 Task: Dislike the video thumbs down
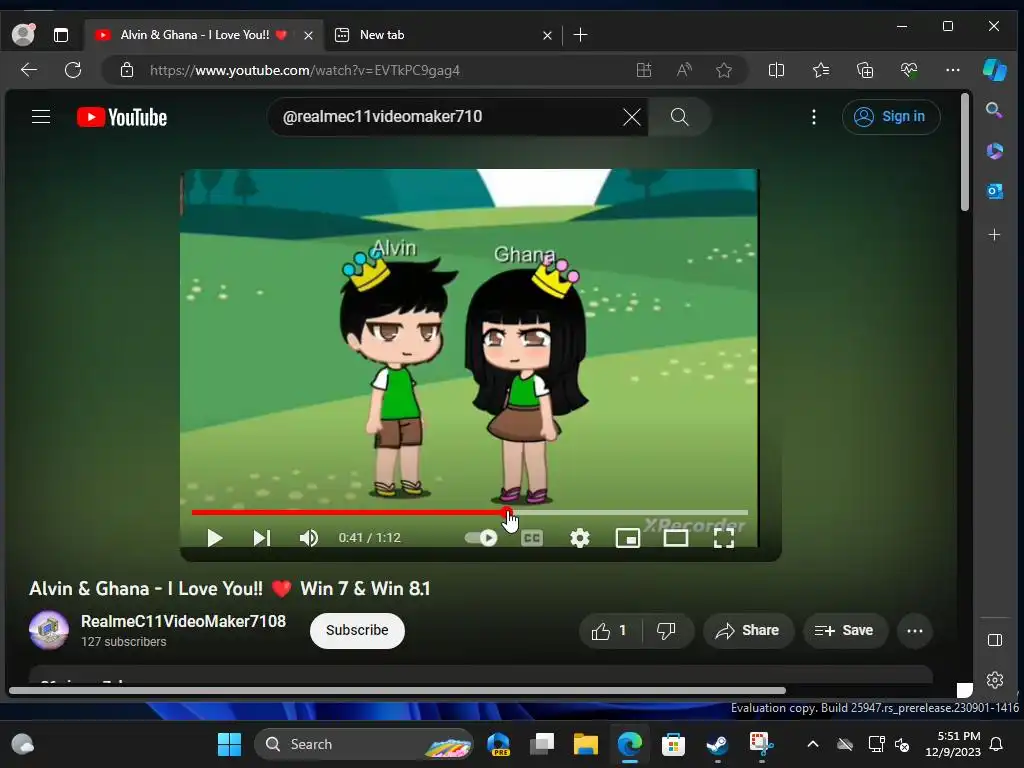pyautogui.click(x=666, y=631)
